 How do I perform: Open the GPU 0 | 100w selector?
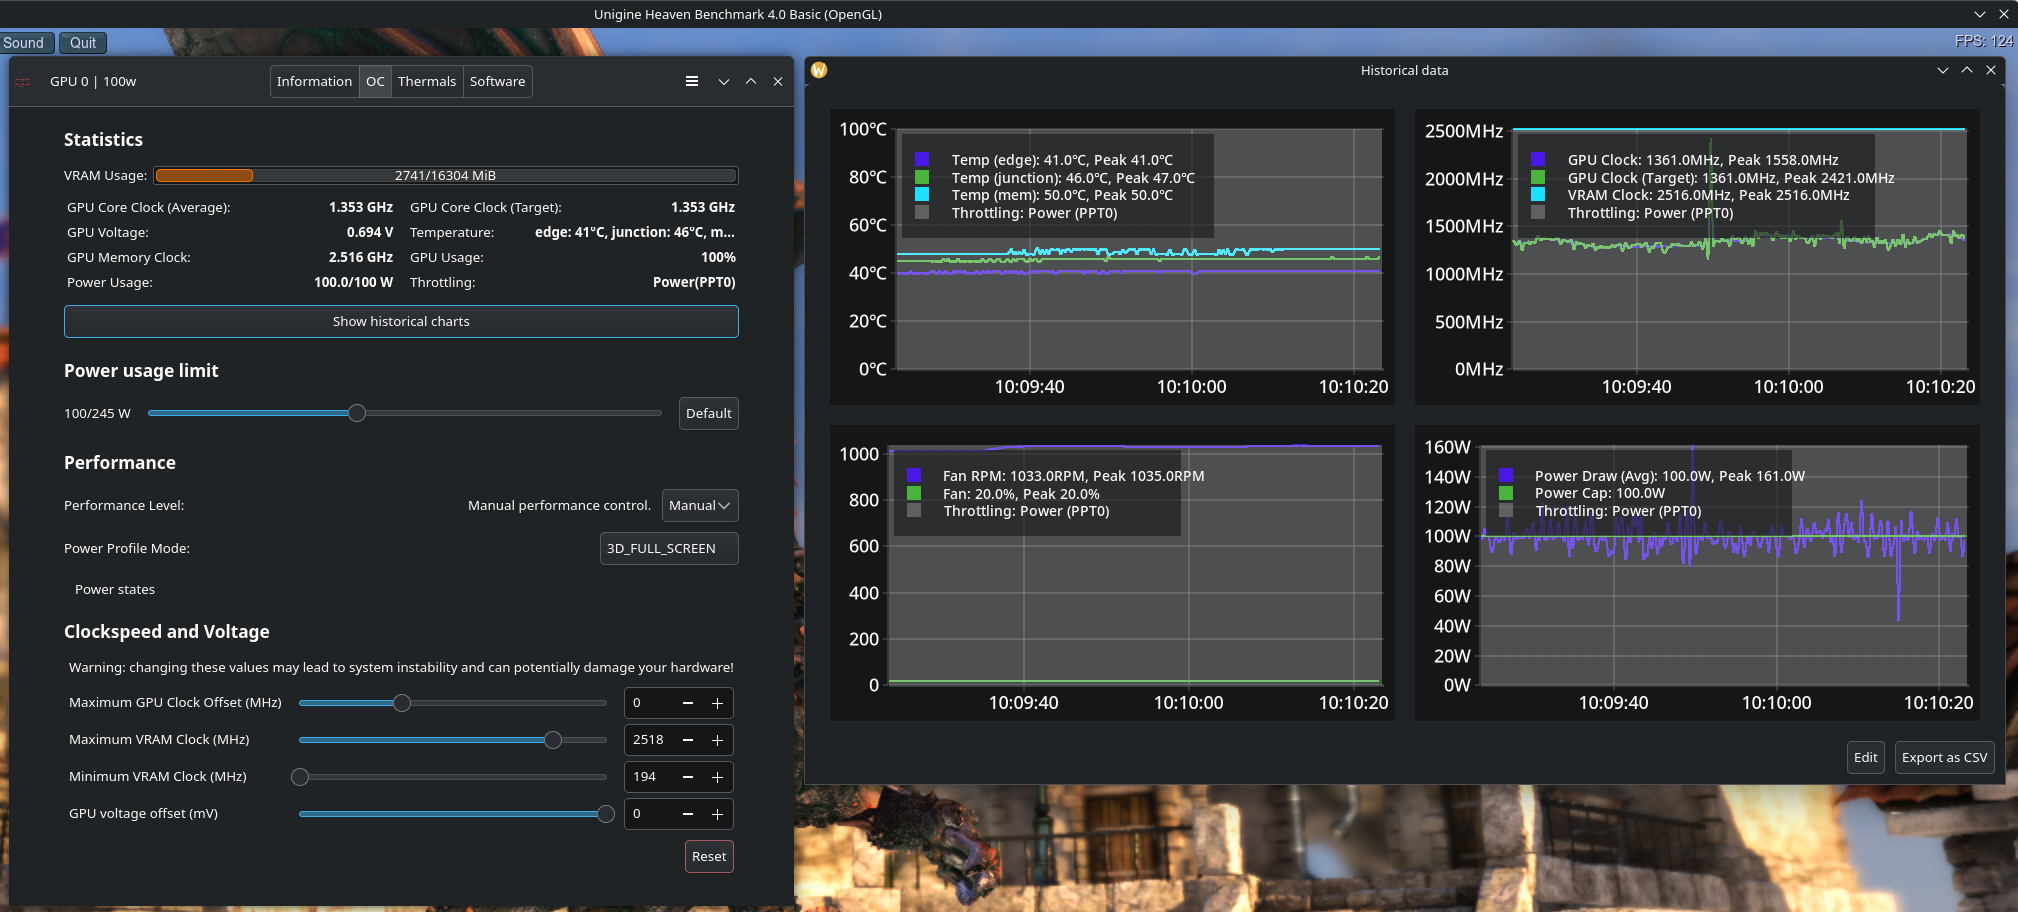pos(93,82)
